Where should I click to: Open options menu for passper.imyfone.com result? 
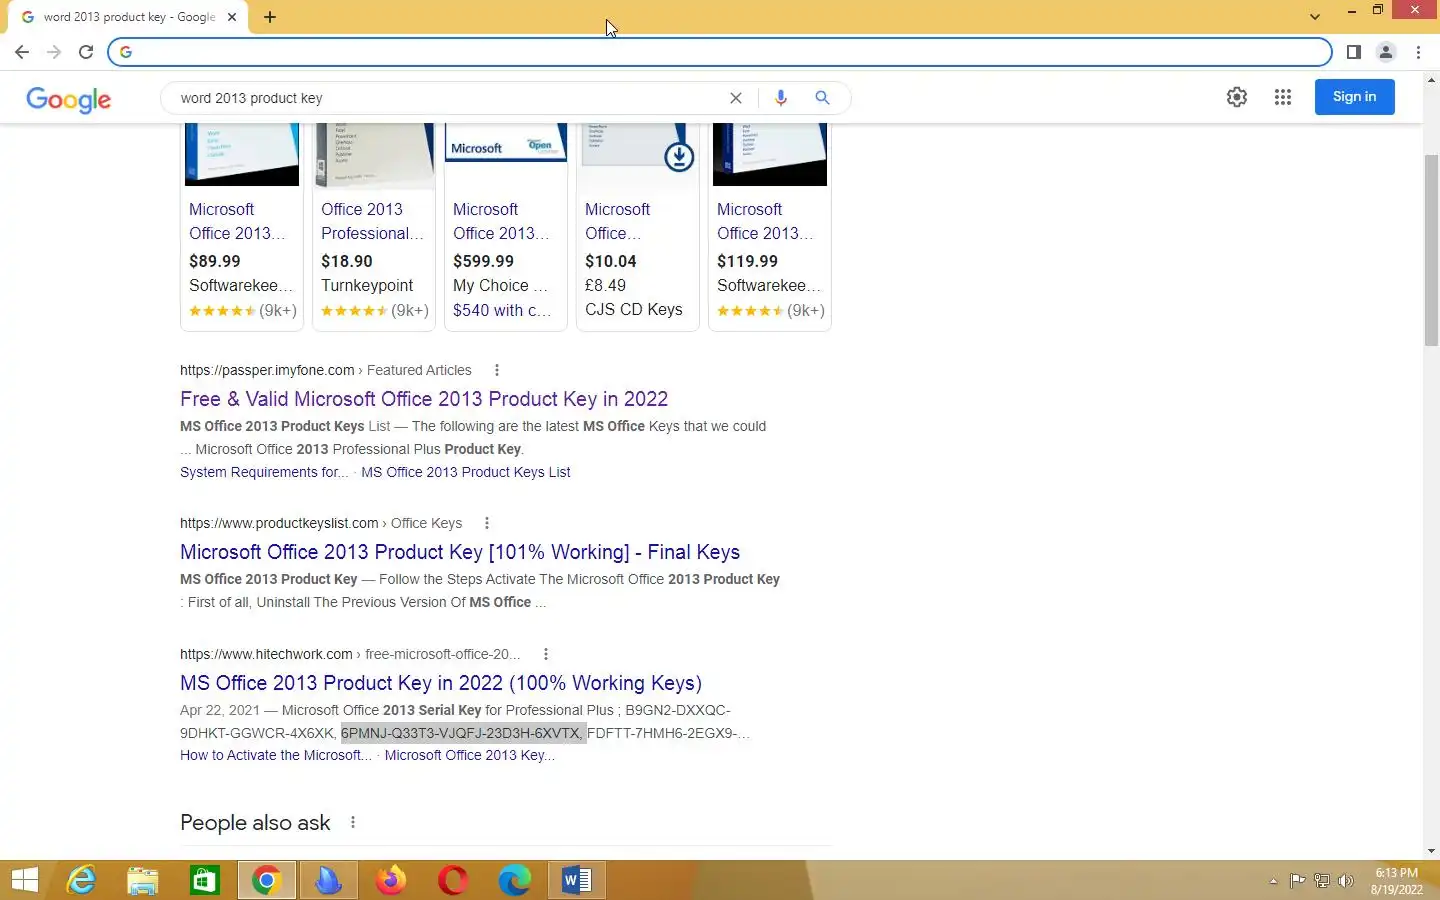[x=497, y=370]
